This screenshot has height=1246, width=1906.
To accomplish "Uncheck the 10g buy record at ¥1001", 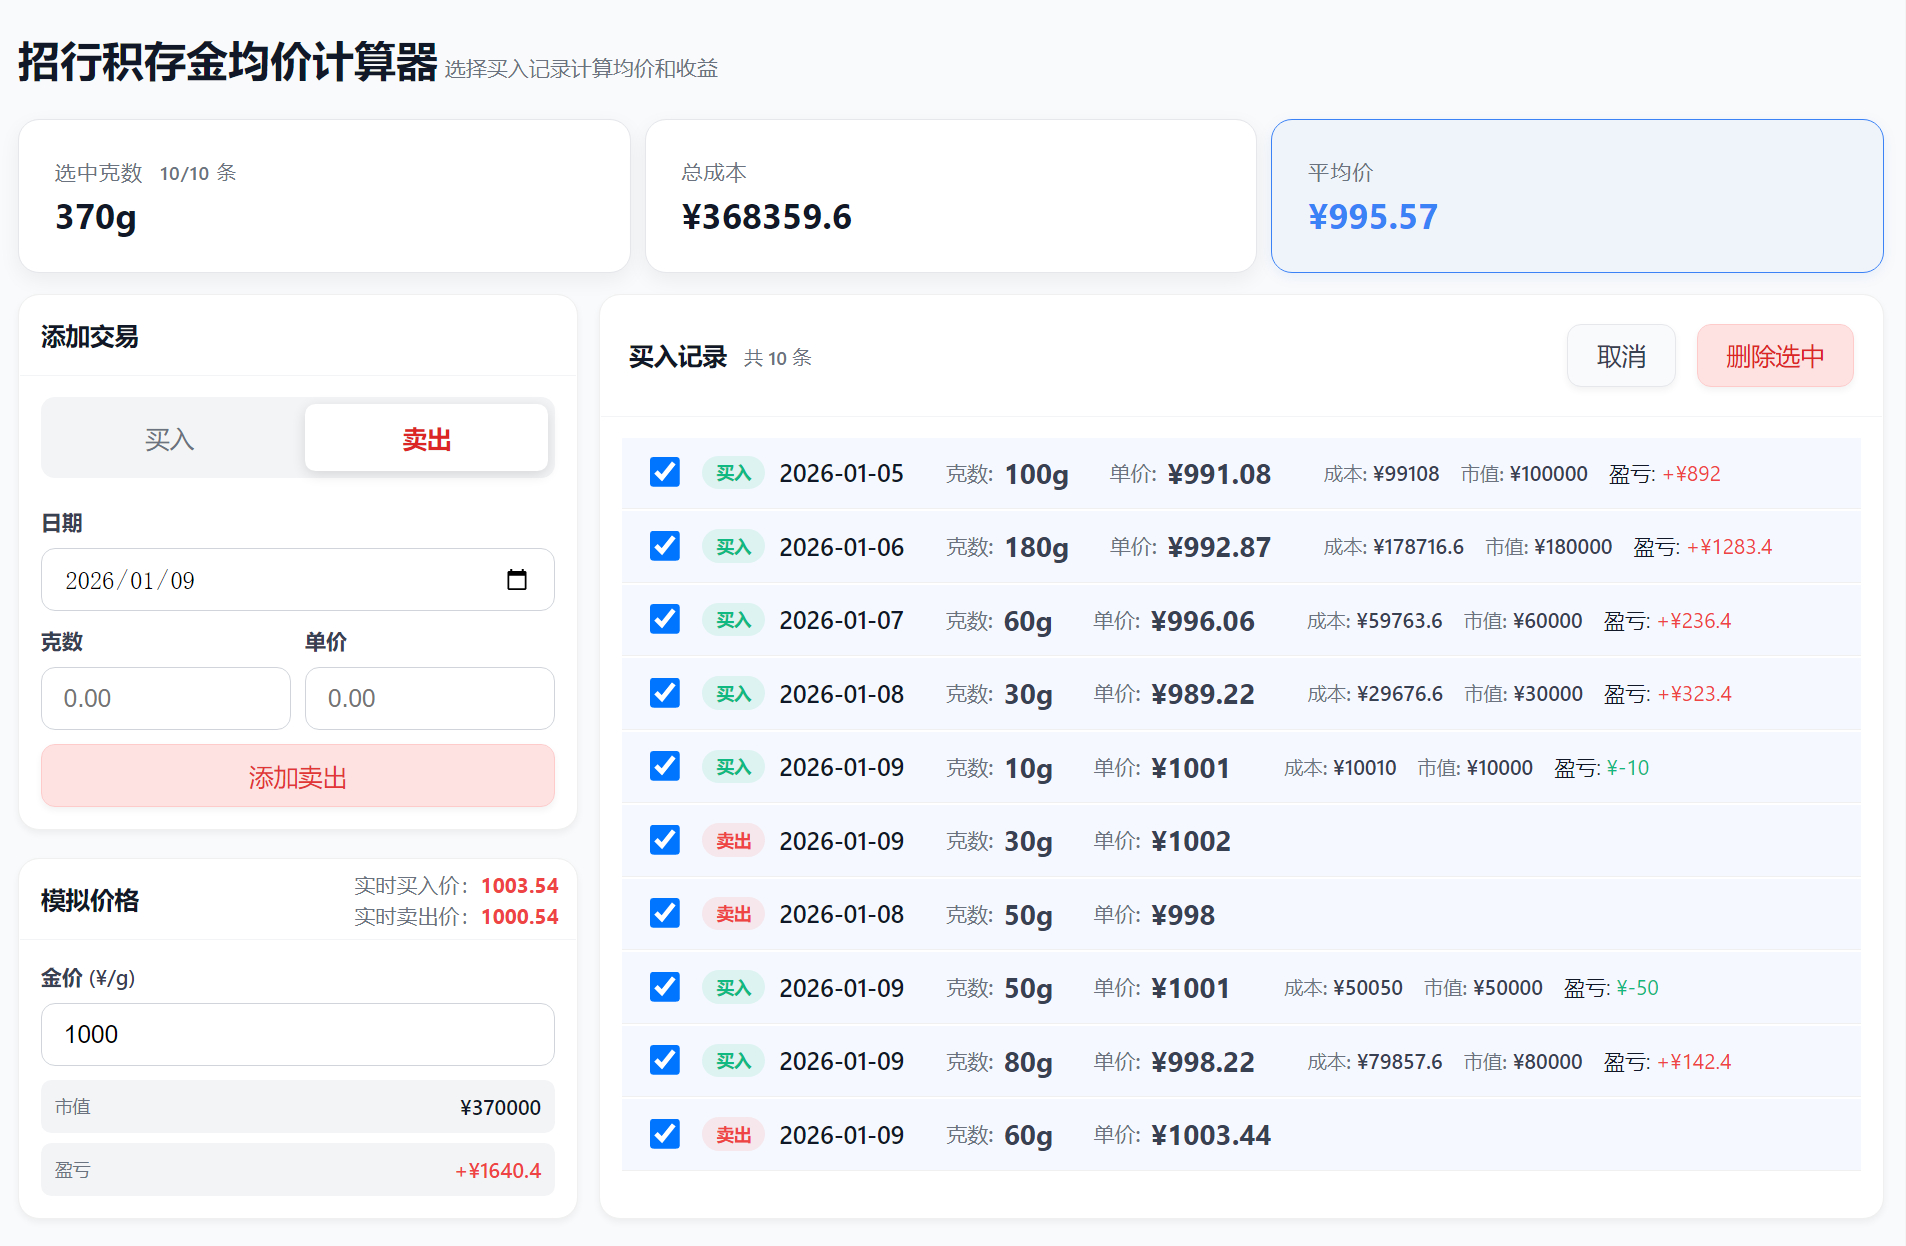I will tap(664, 766).
